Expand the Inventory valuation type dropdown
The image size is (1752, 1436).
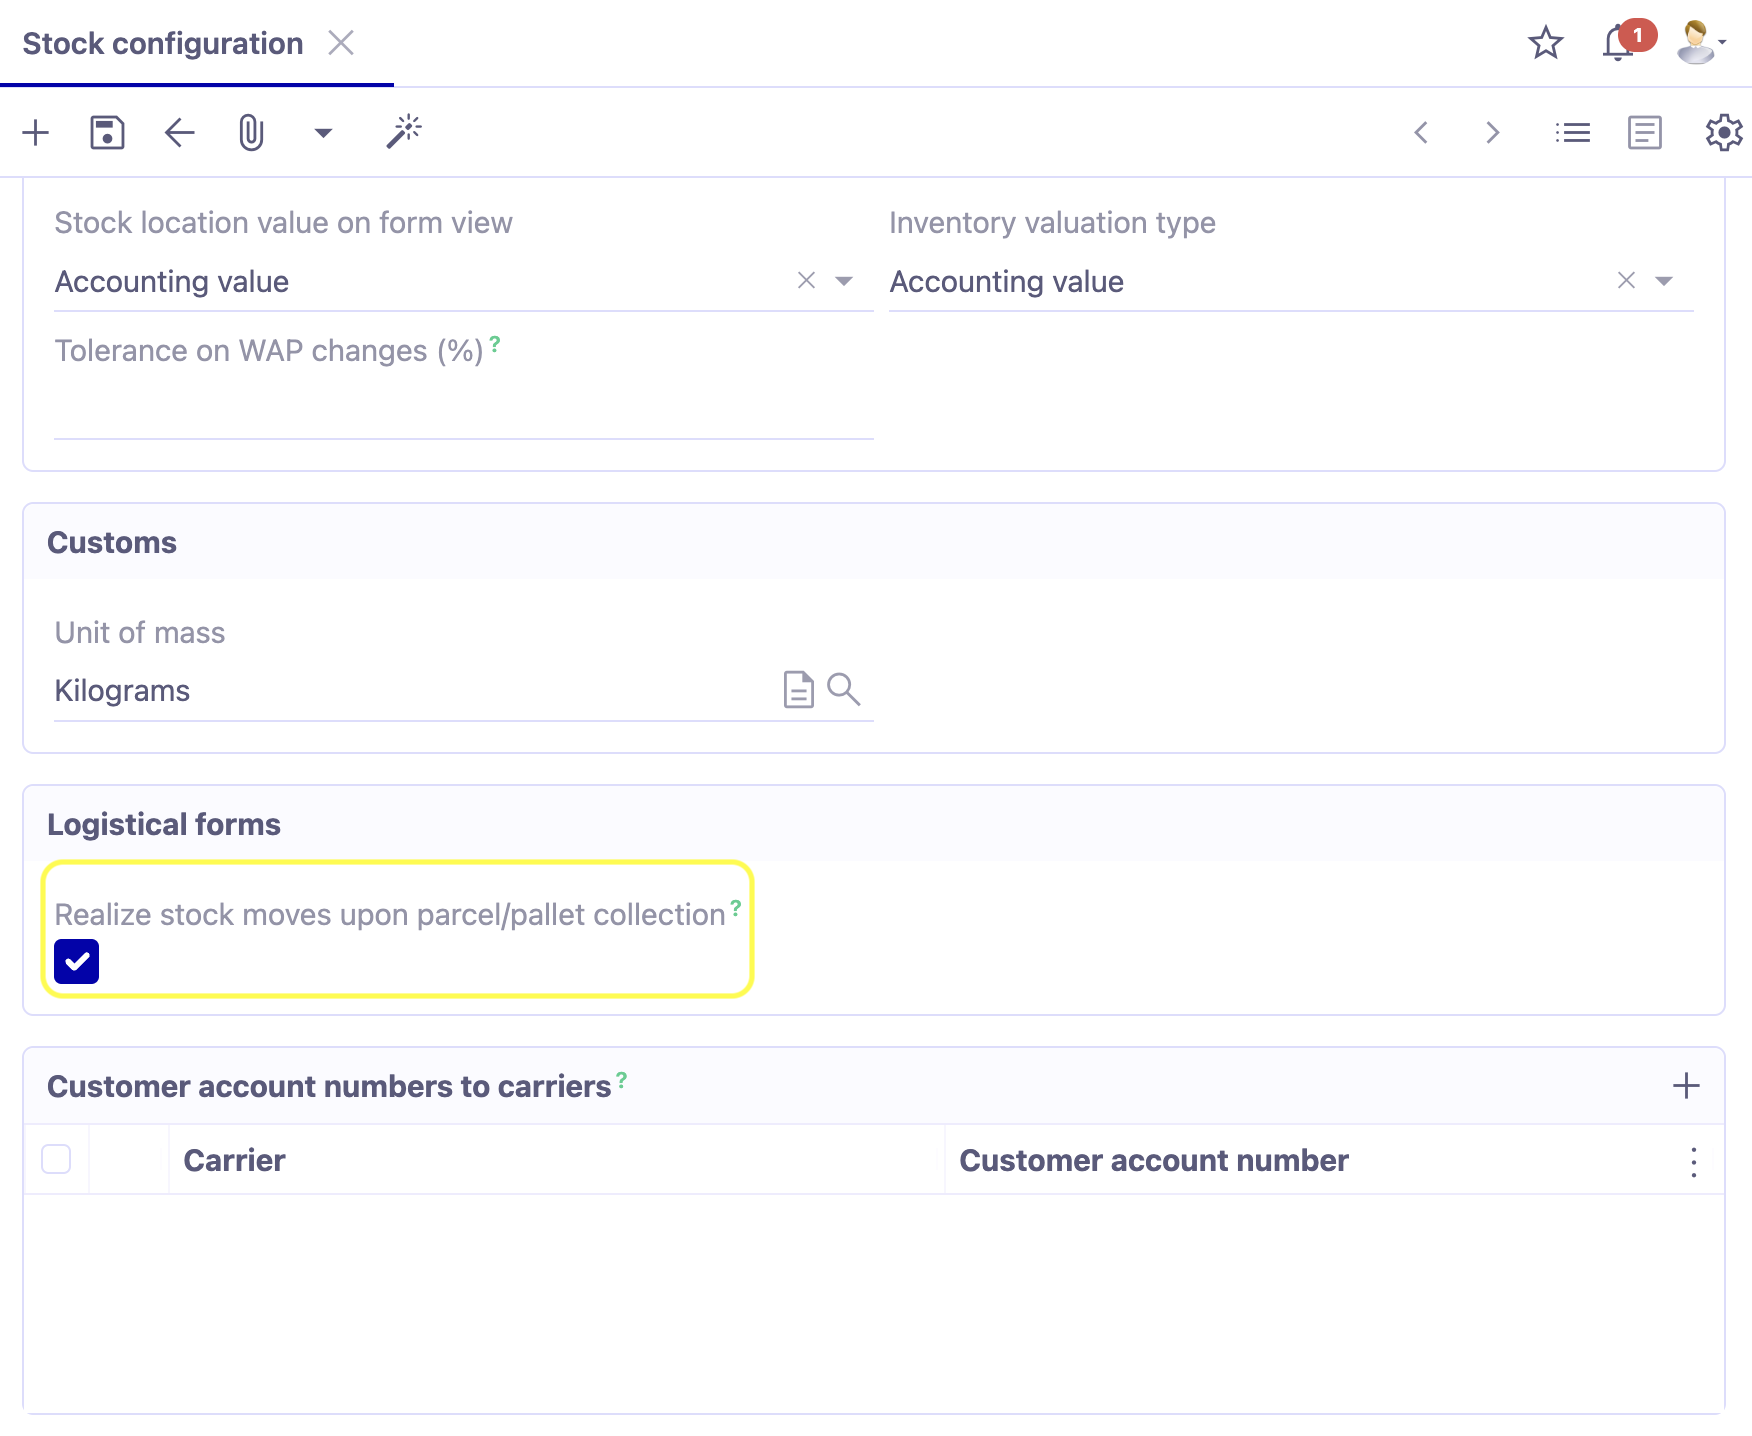coord(1663,281)
